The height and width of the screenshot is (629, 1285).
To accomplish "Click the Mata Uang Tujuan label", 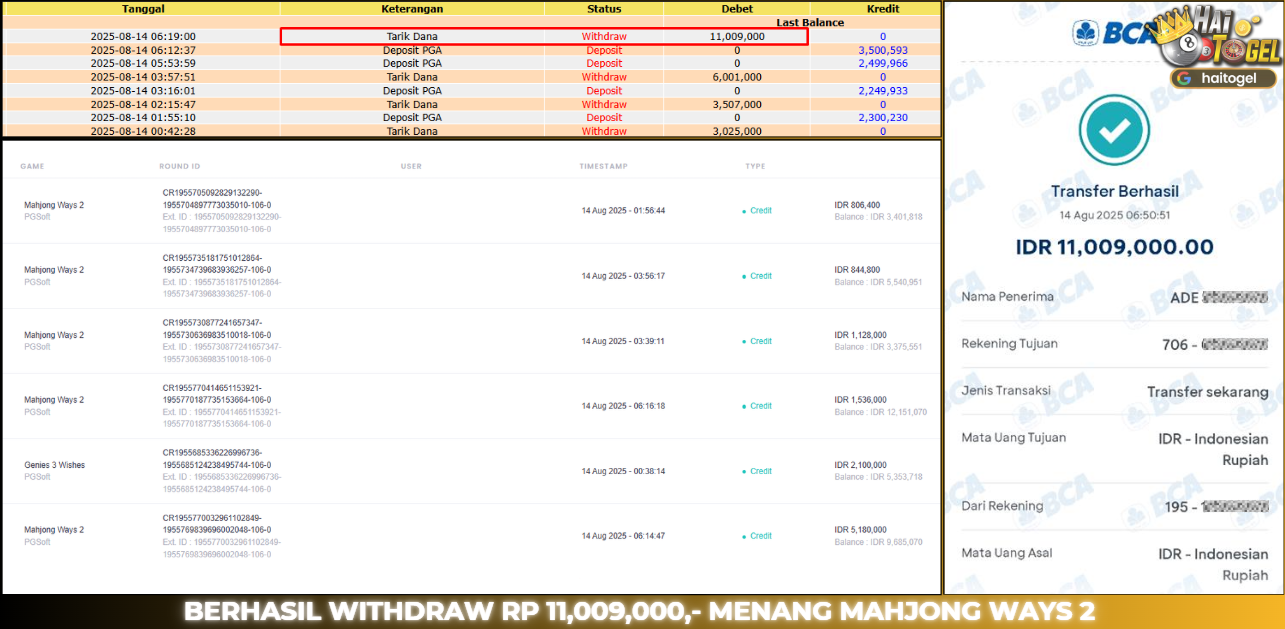I will 1013,438.
